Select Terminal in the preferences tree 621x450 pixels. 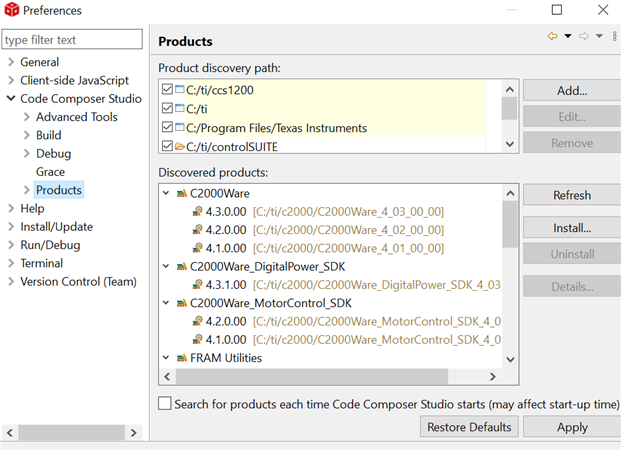coord(42,263)
